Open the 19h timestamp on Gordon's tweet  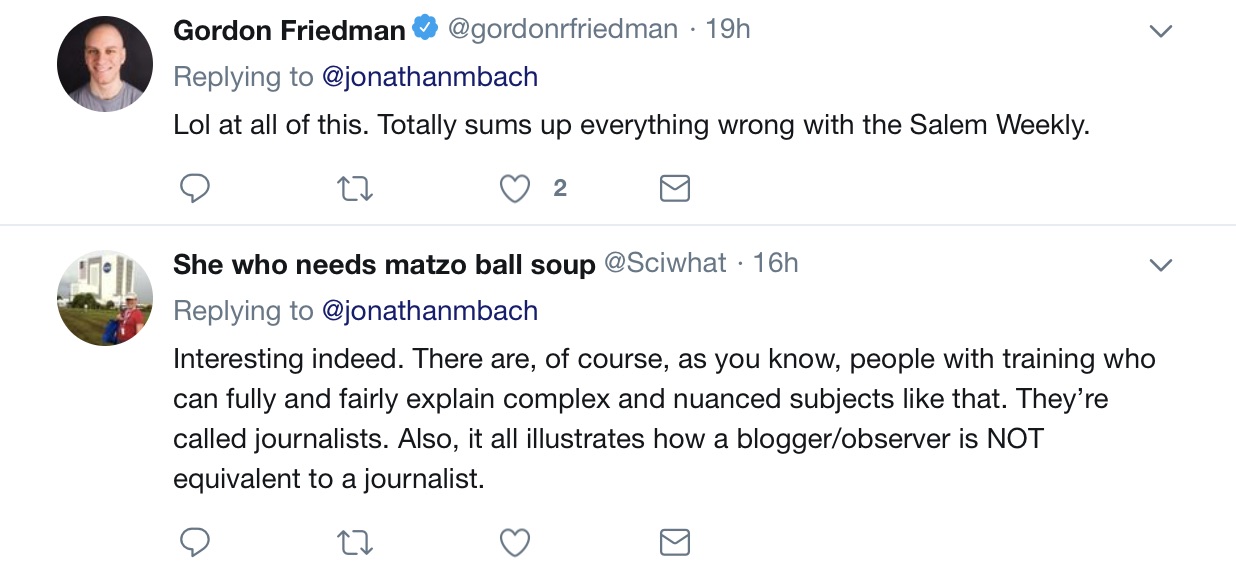728,30
